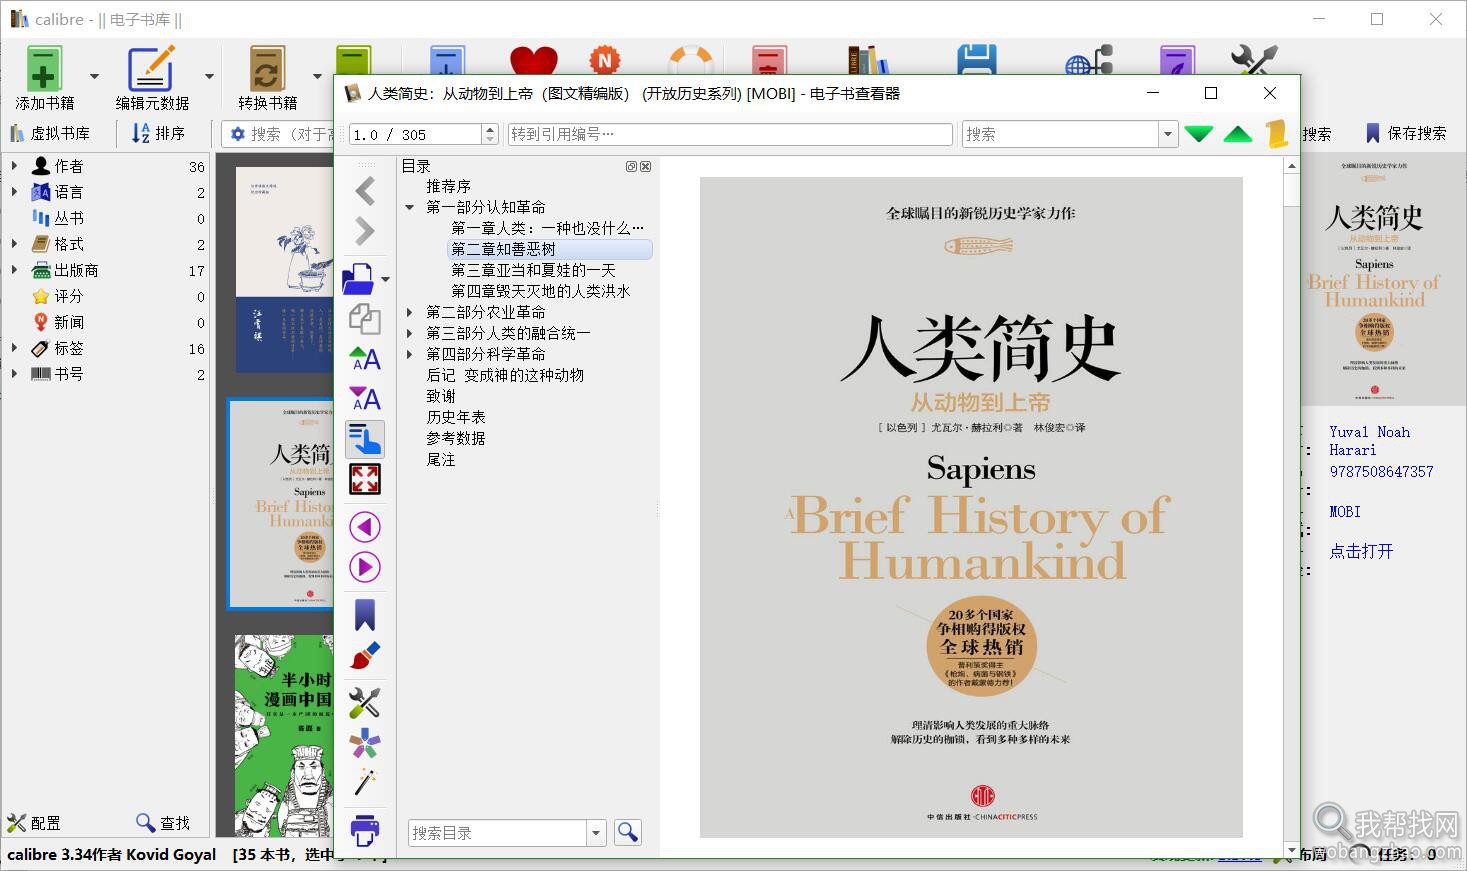Copy text with the copy icon
This screenshot has height=871, width=1467.
[365, 319]
